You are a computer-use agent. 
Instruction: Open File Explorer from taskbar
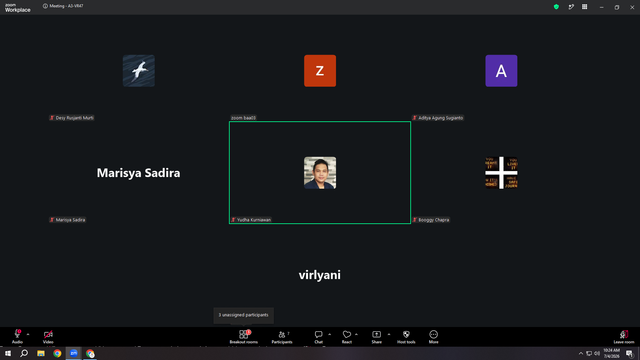click(41, 353)
